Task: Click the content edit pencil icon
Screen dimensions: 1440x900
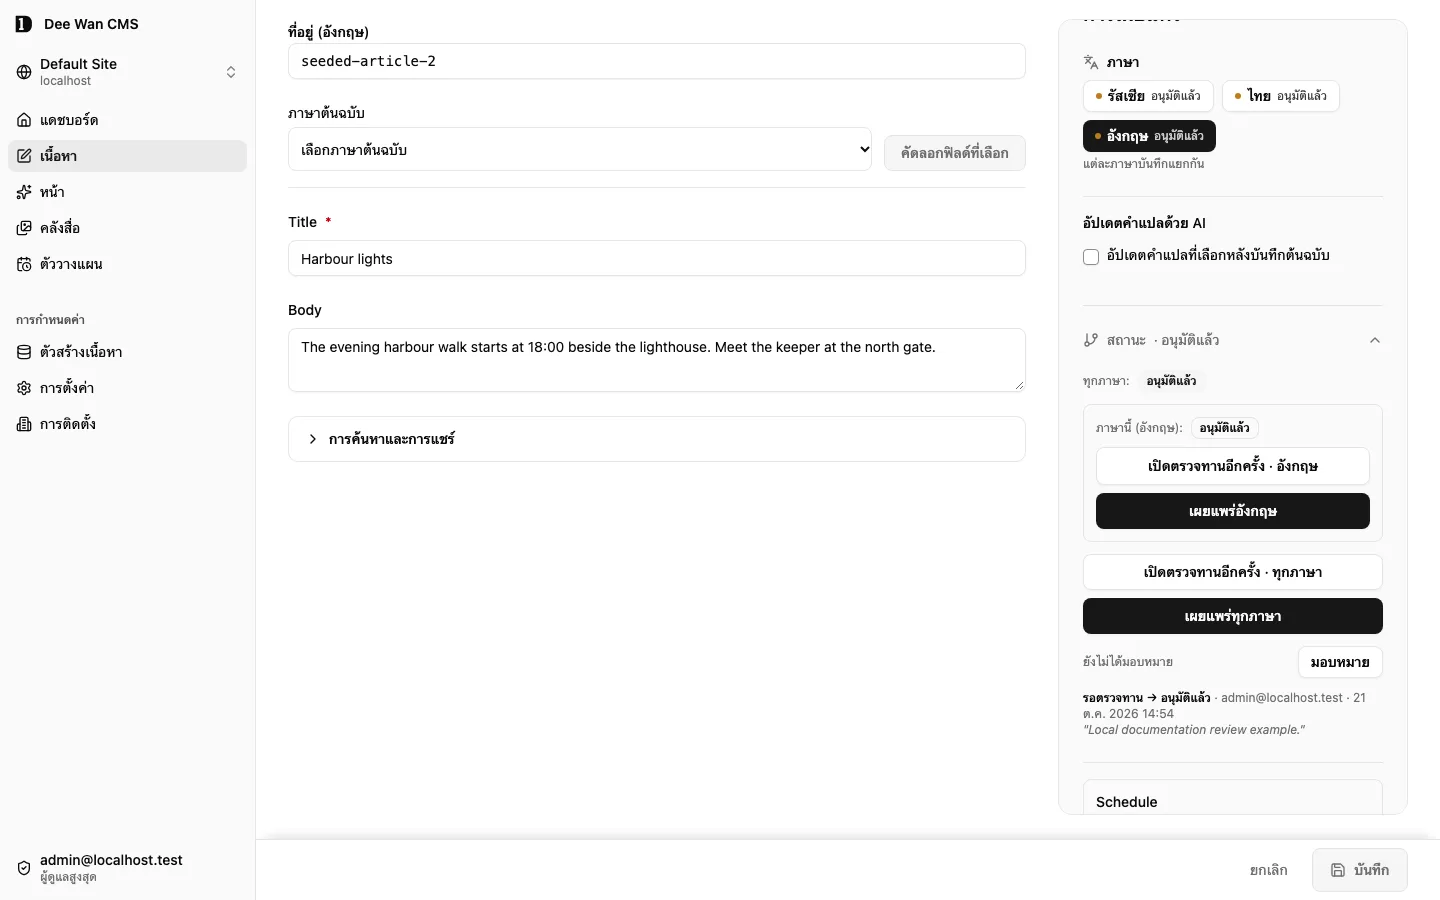Action: (24, 156)
